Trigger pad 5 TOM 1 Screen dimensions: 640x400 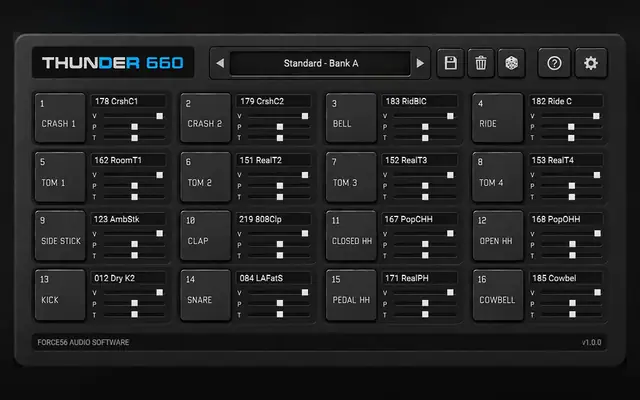[x=60, y=177]
